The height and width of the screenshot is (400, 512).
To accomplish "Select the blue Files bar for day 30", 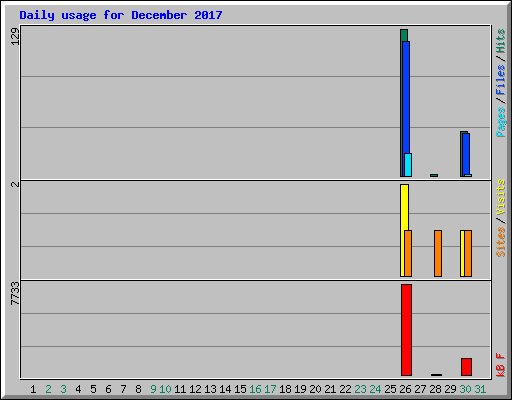I will pyautogui.click(x=466, y=154).
